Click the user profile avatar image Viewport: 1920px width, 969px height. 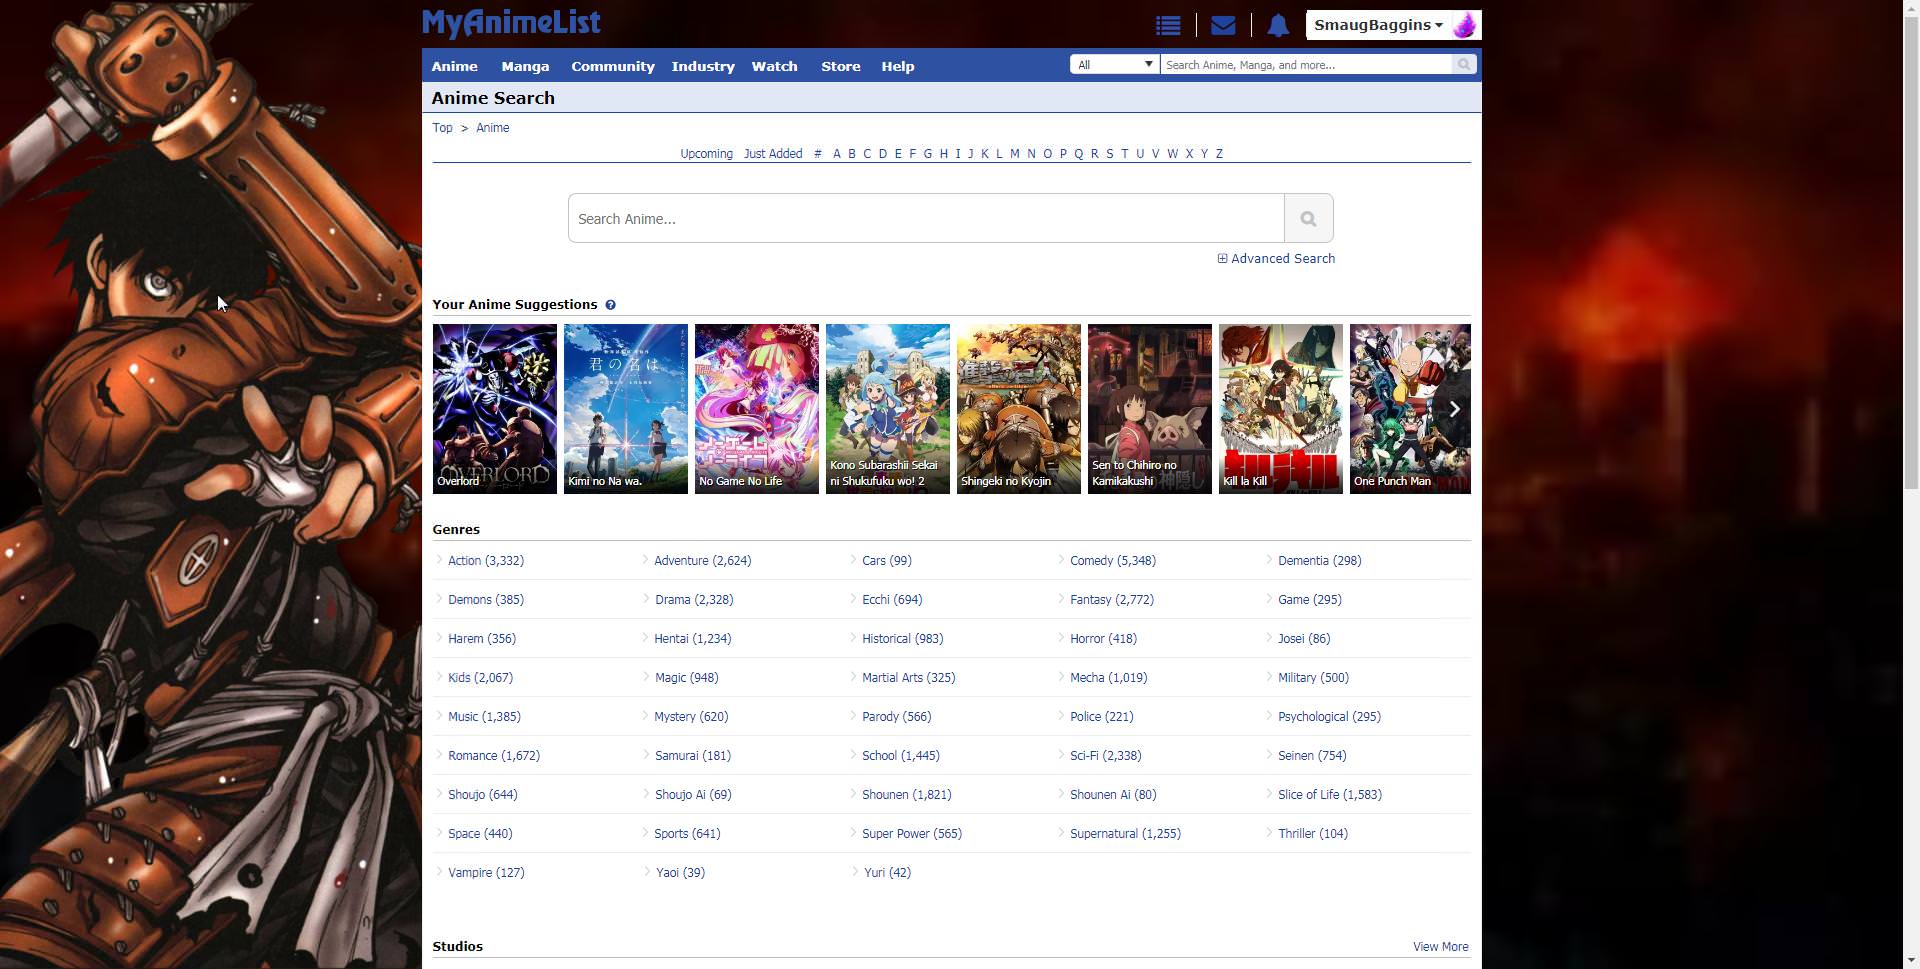[x=1464, y=26]
